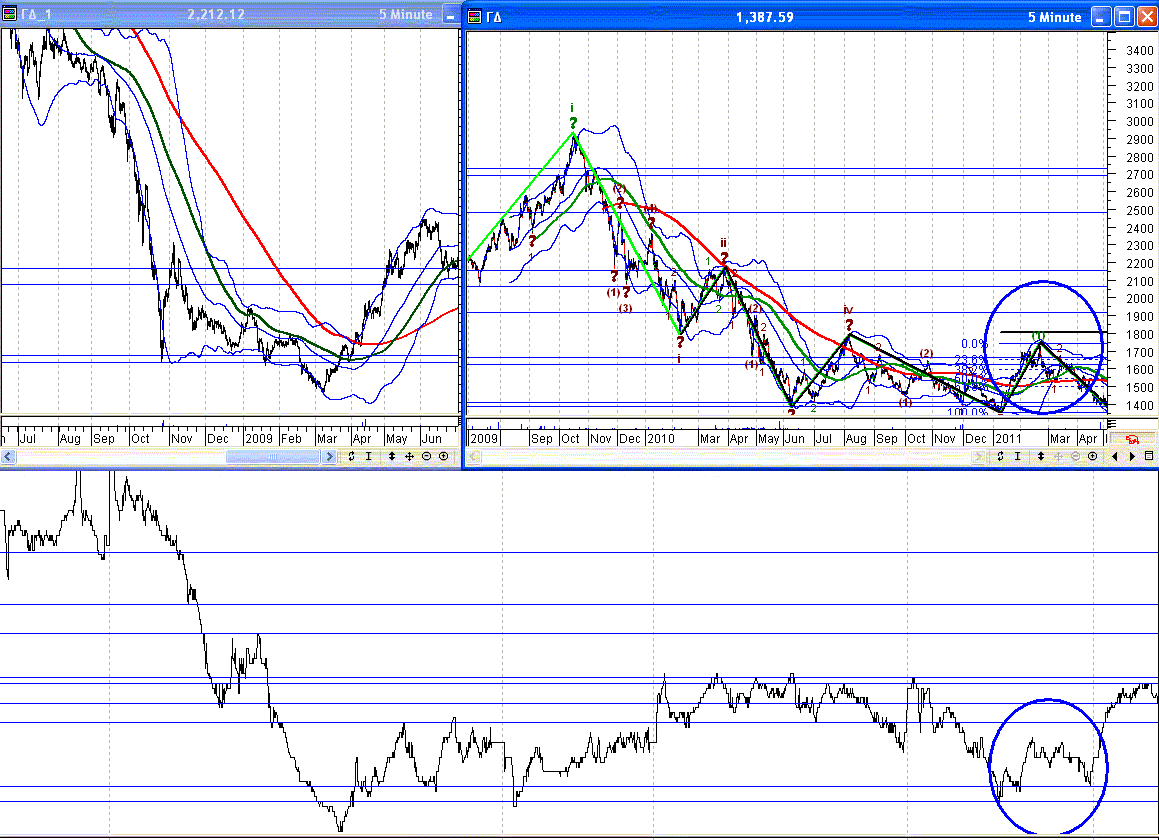
Task: Activate pan cross tool in left chart
Action: pos(409,456)
